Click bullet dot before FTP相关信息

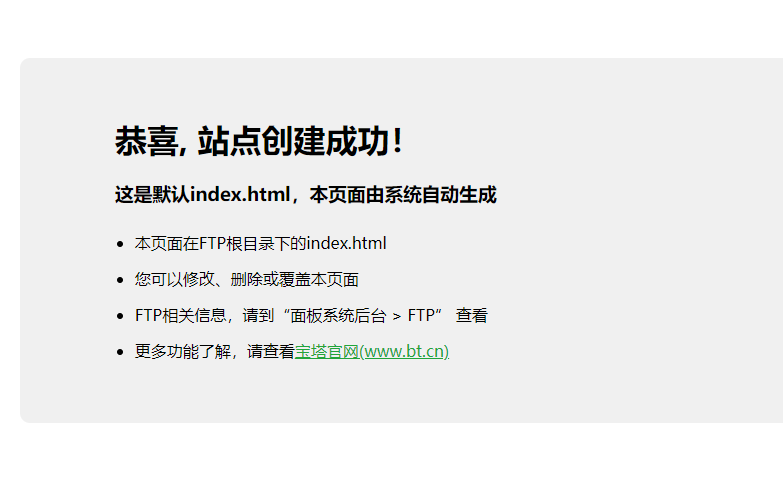(x=120, y=316)
